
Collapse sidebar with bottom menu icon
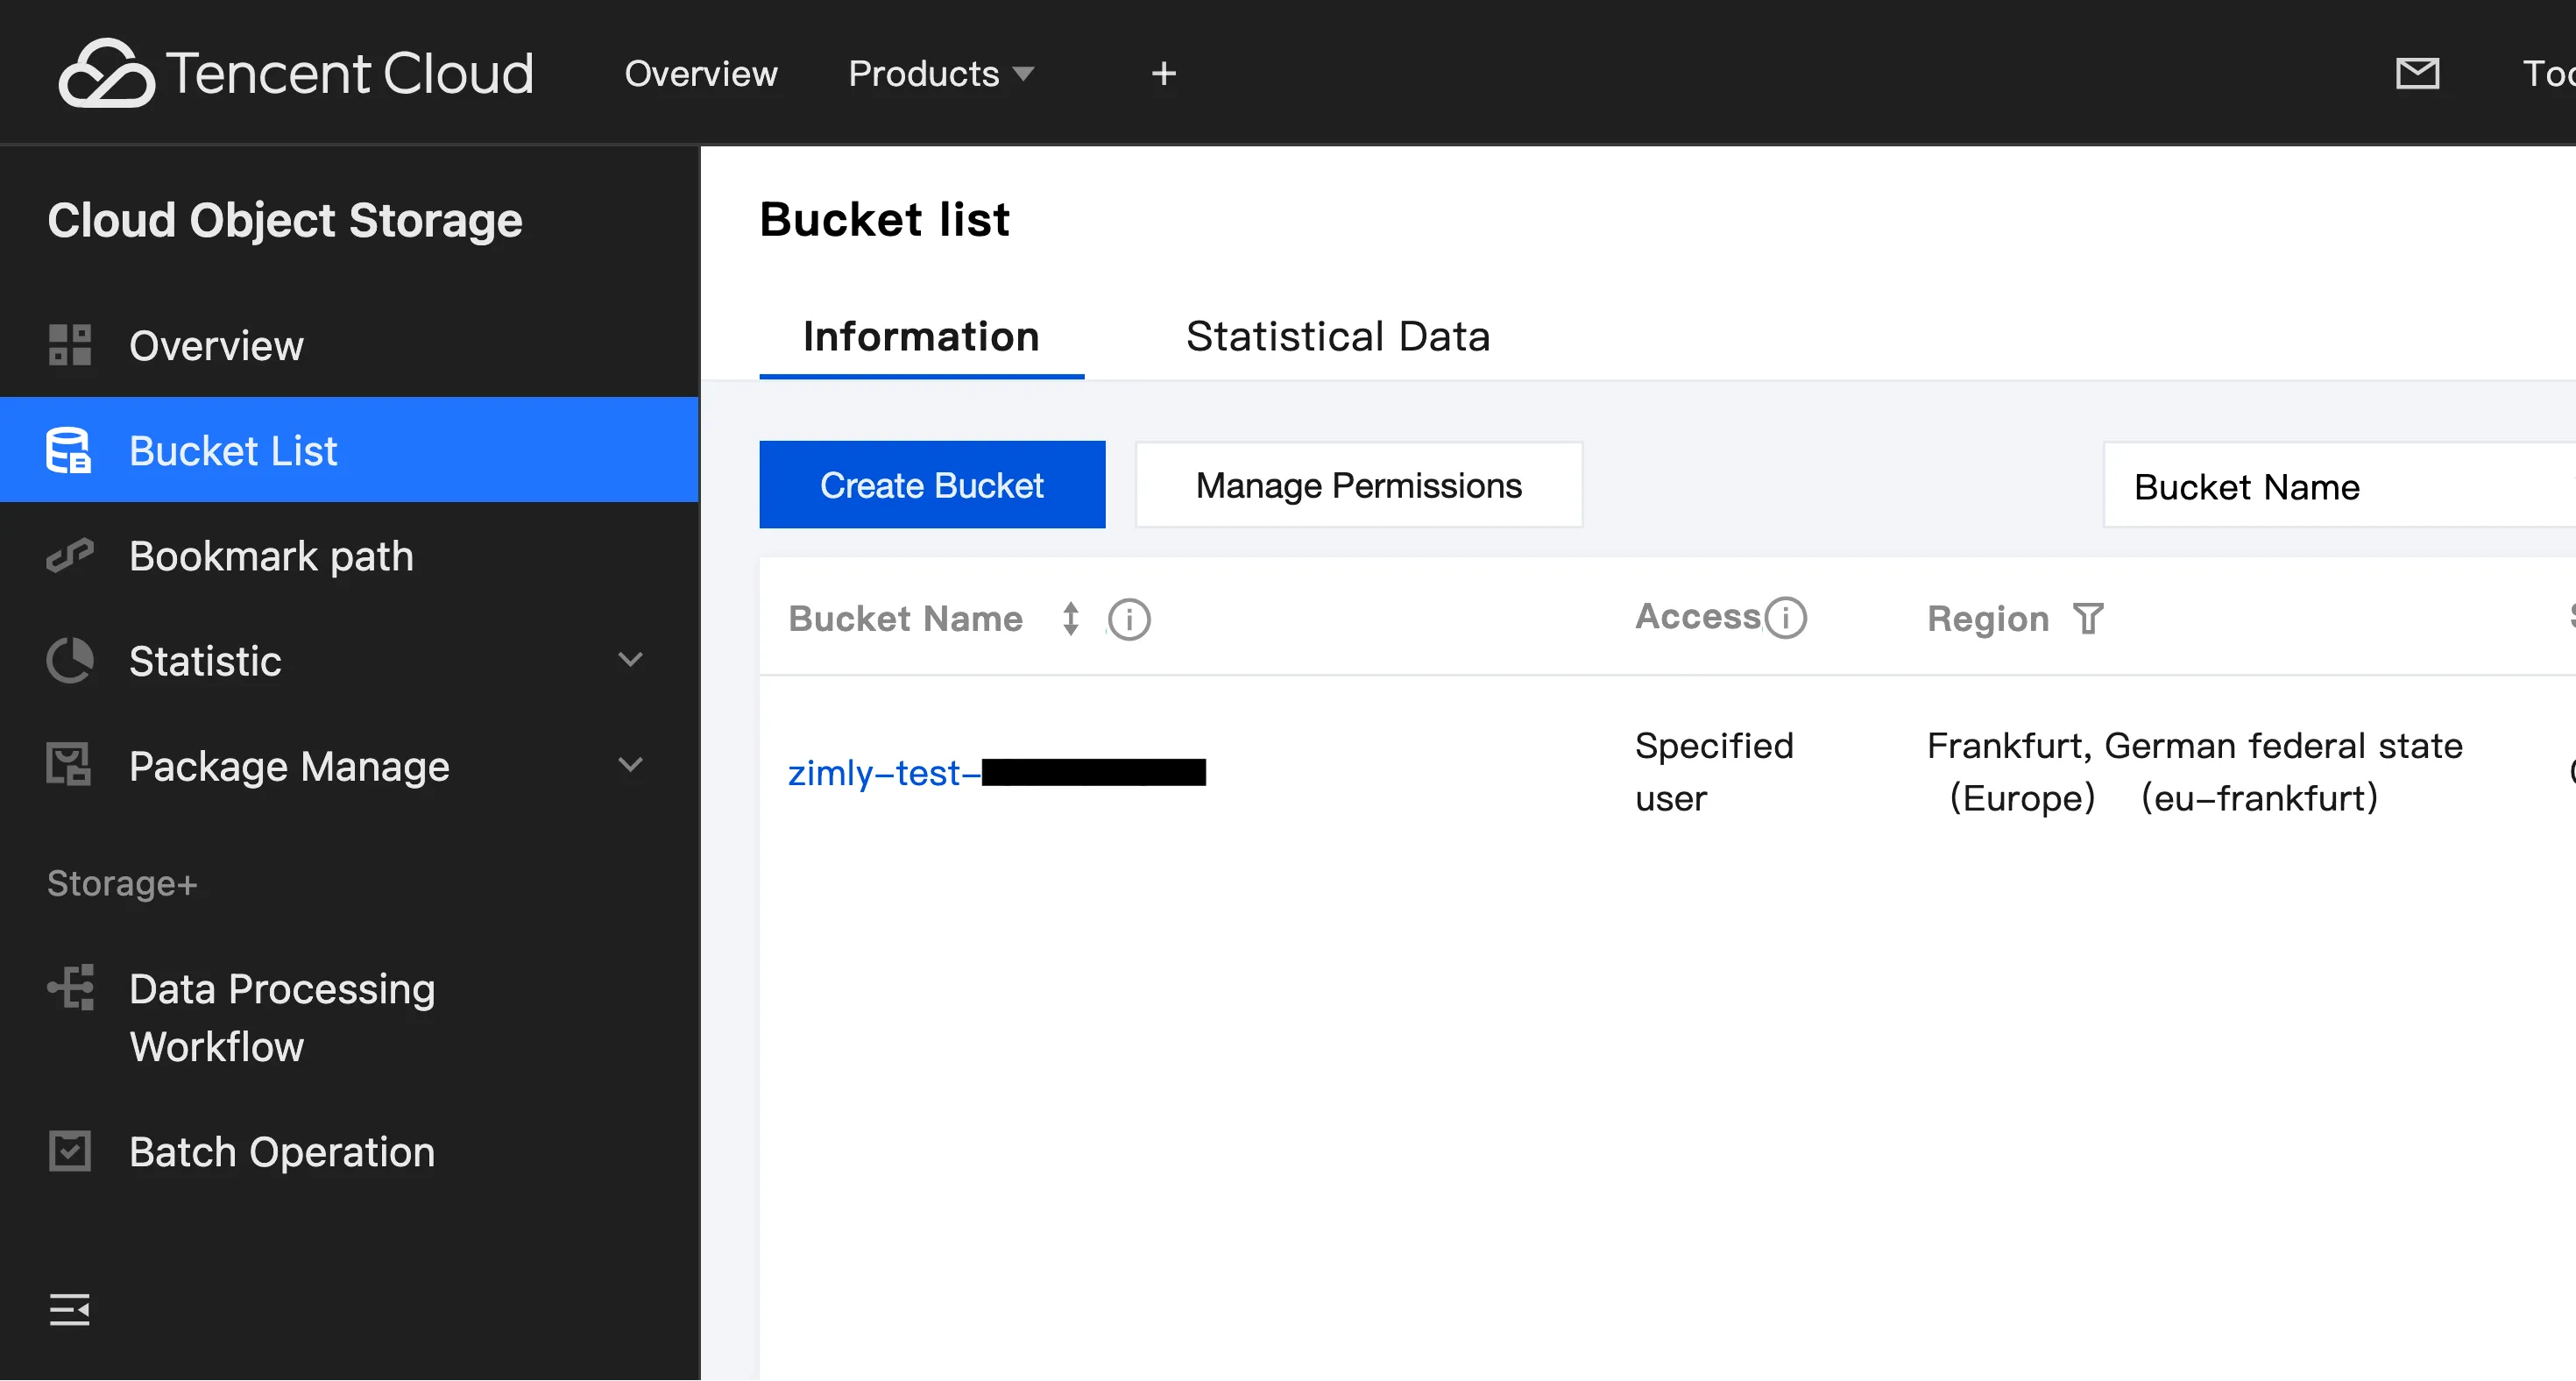[70, 1309]
